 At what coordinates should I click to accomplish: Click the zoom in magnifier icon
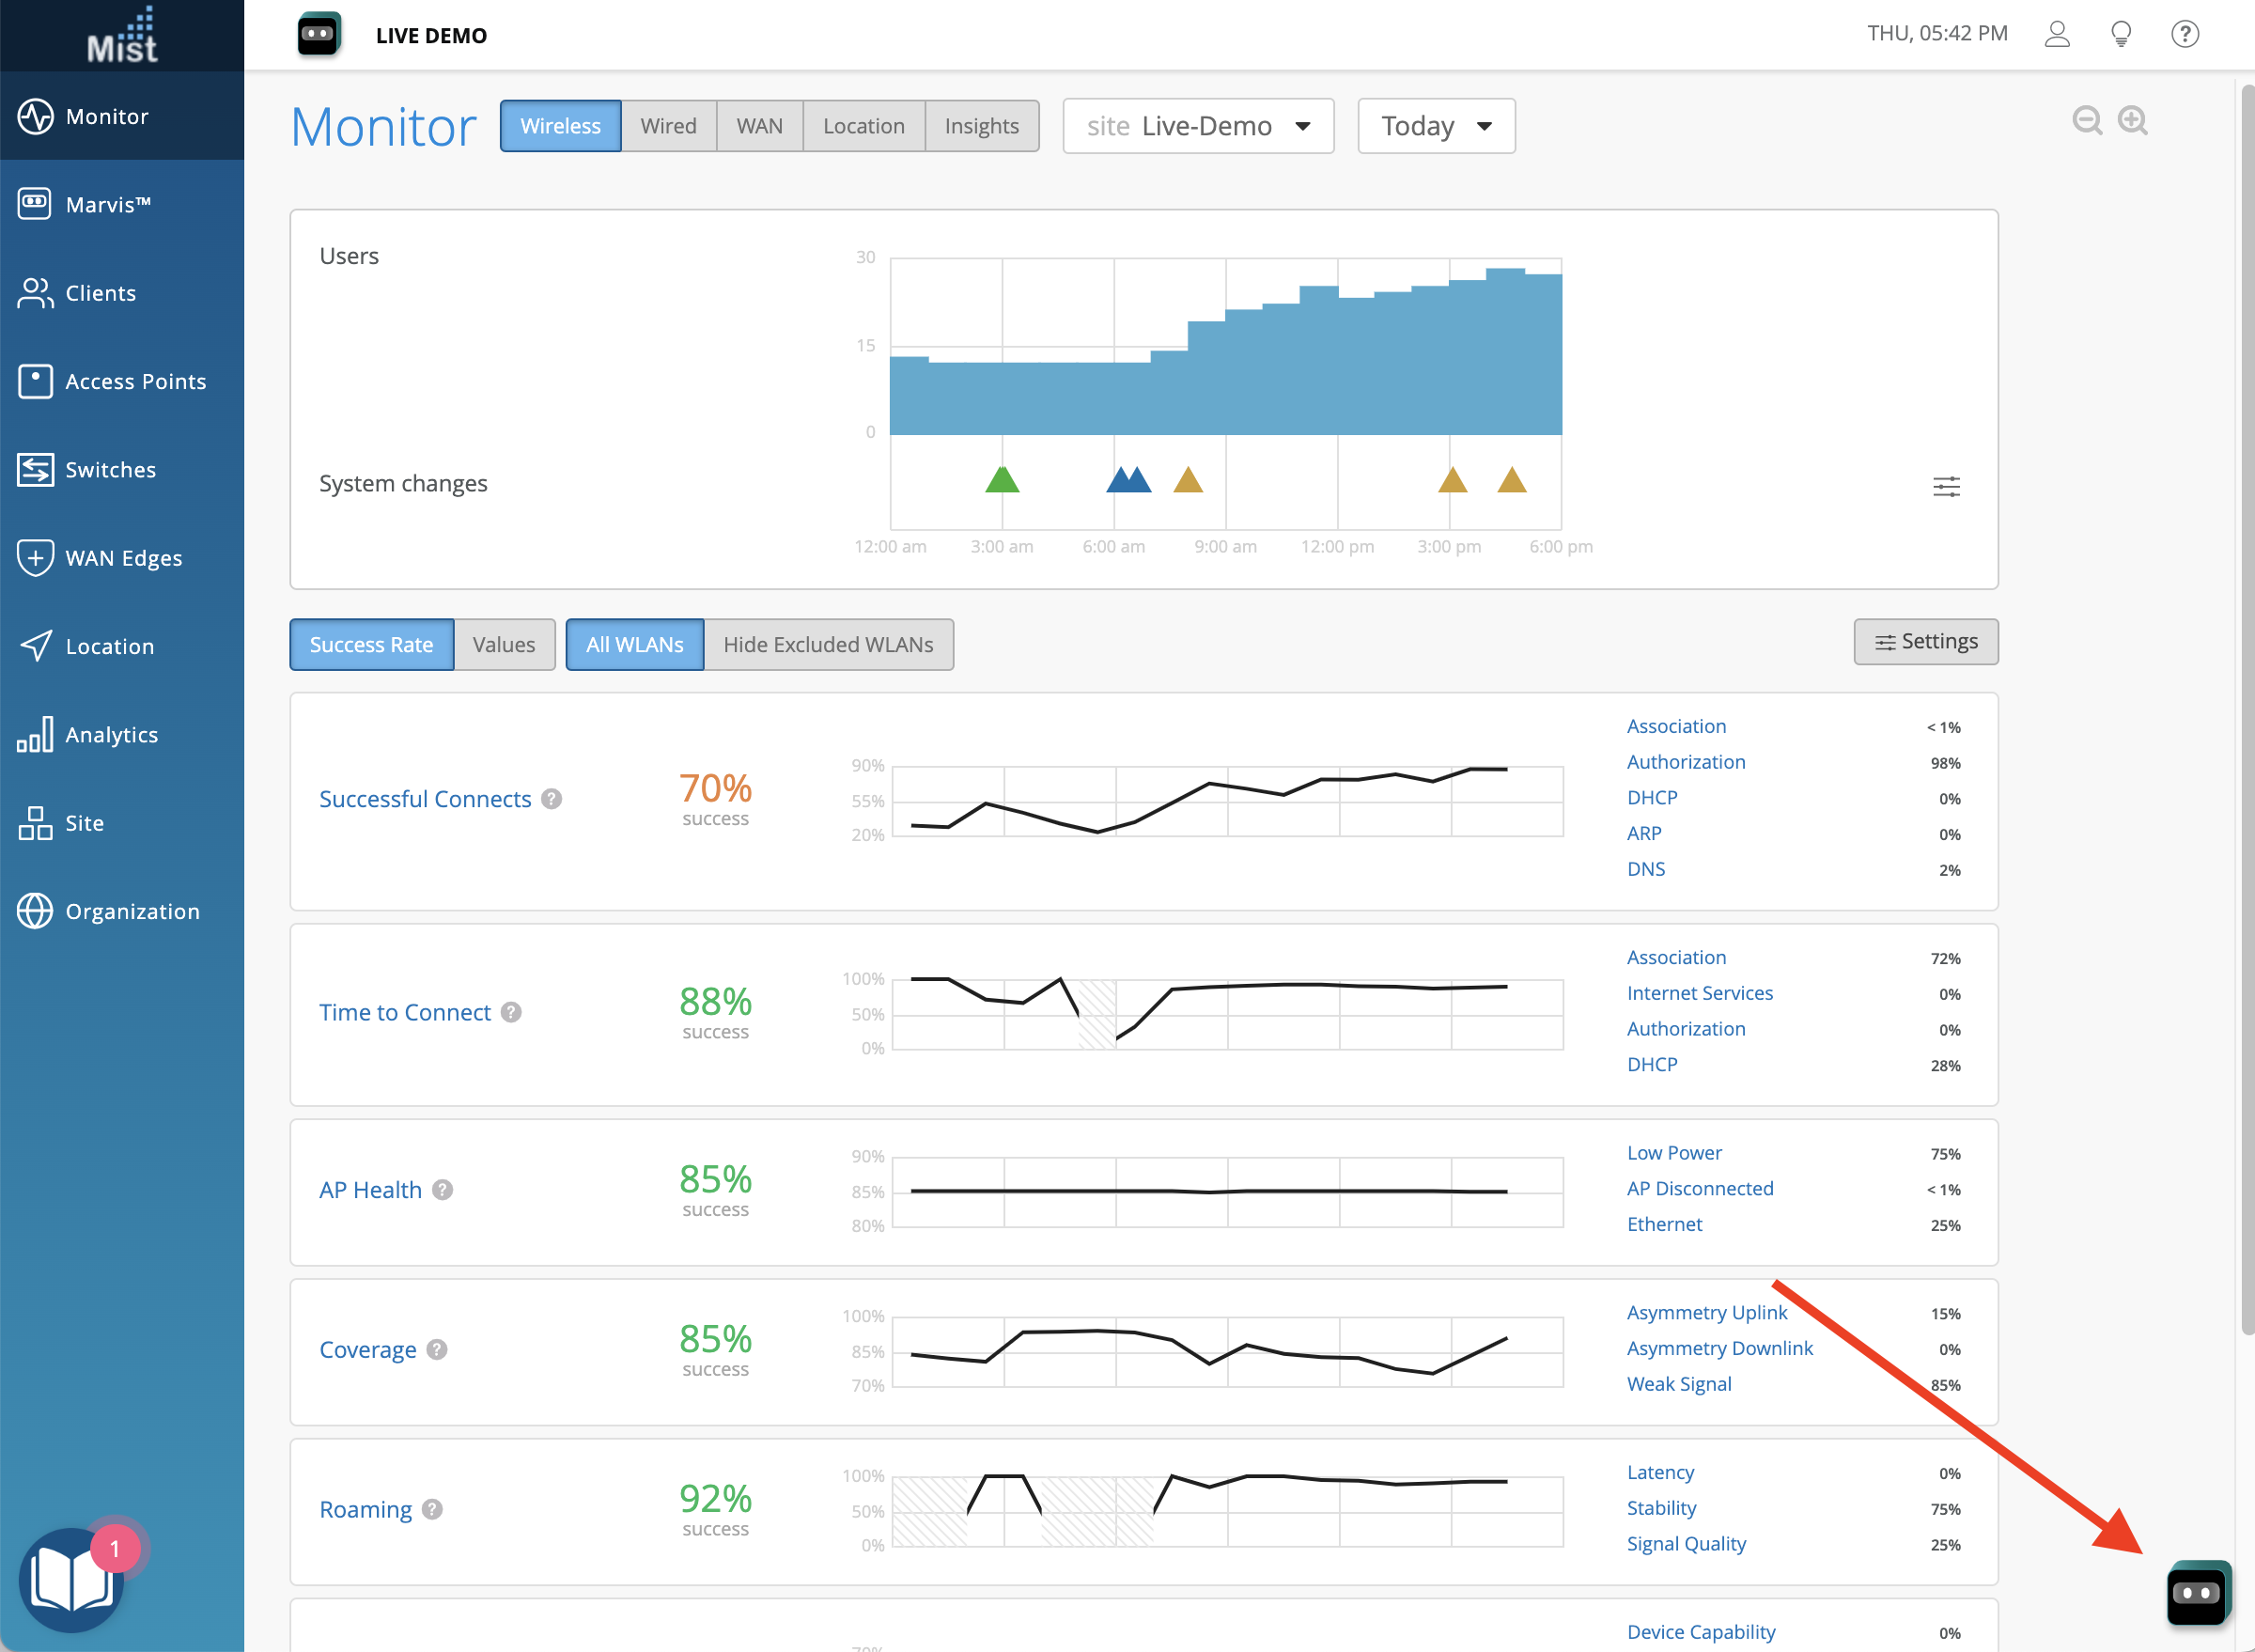coord(2132,121)
